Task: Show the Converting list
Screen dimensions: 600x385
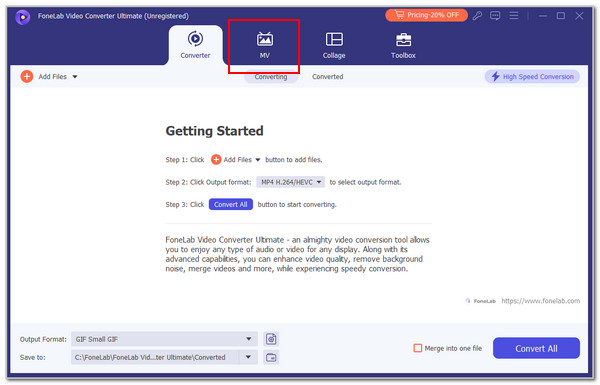Action: (271, 77)
